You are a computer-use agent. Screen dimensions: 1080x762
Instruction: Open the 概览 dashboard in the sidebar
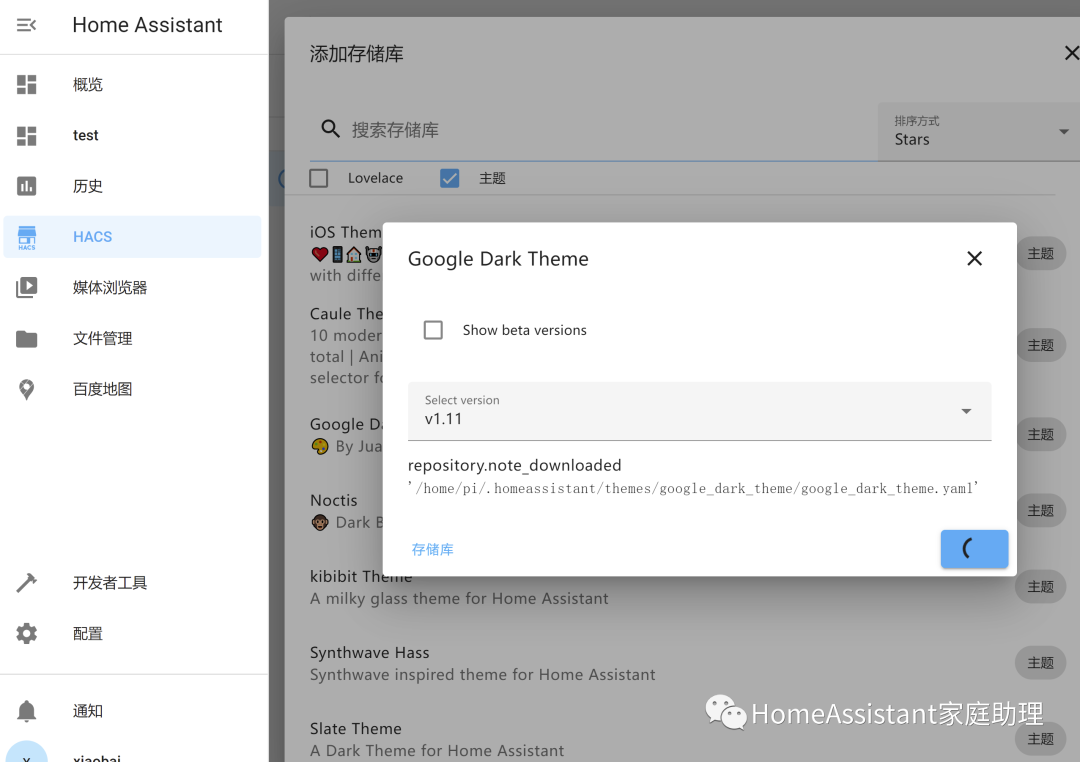point(132,85)
